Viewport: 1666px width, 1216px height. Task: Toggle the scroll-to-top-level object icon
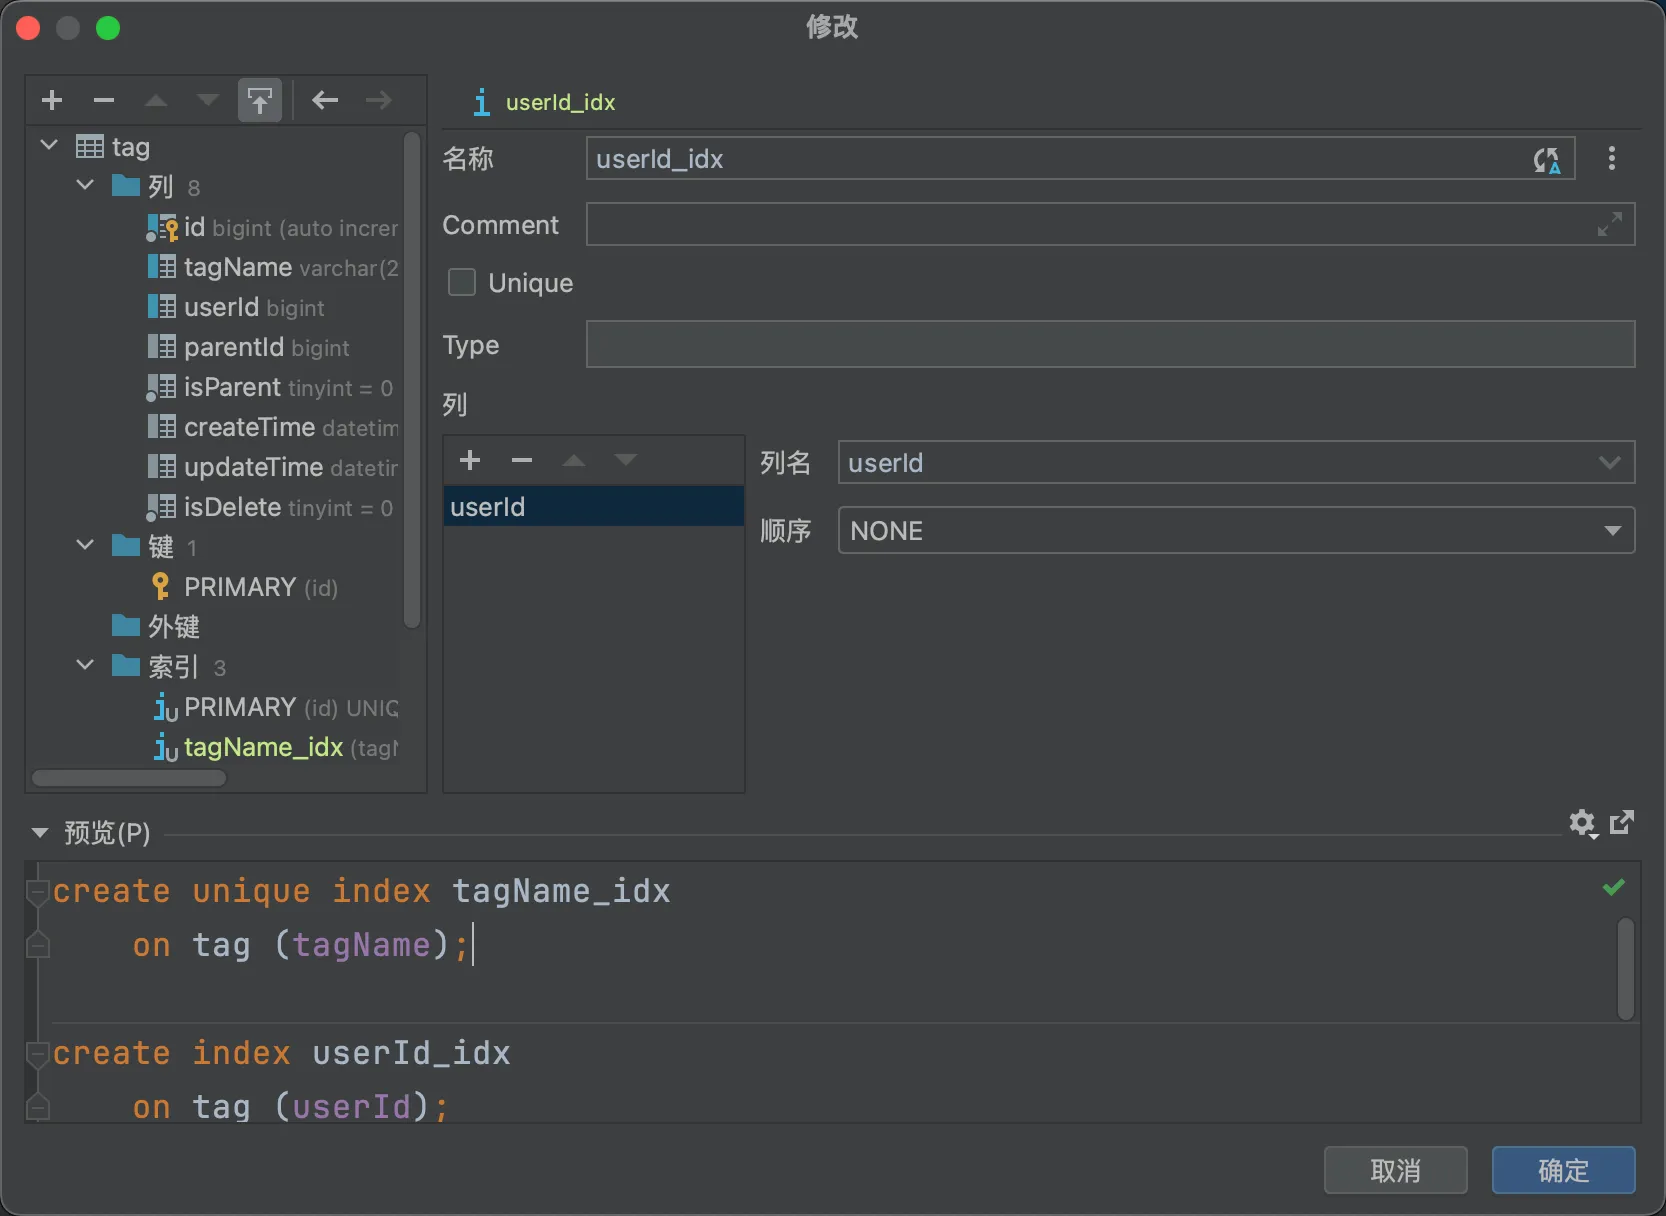pyautogui.click(x=260, y=100)
